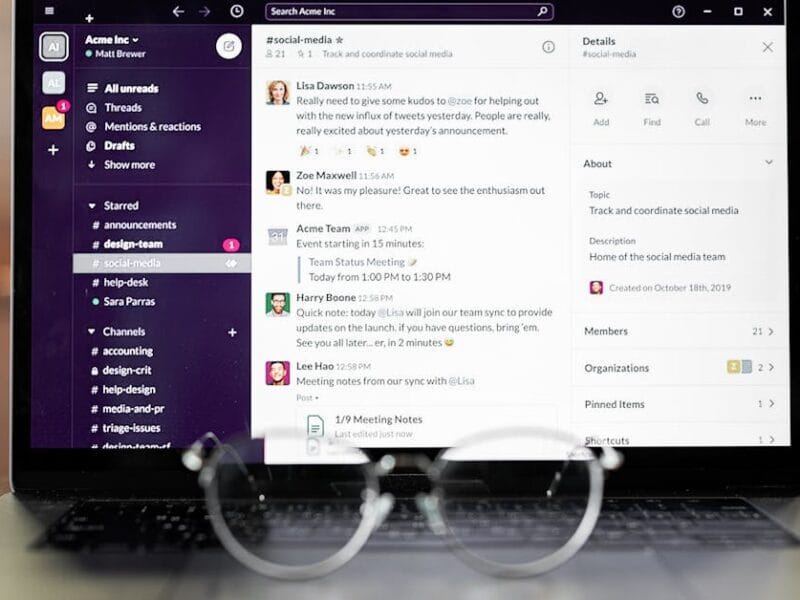Image resolution: width=800 pixels, height=600 pixels.
Task: Click the @zoe mention
Action: point(460,101)
